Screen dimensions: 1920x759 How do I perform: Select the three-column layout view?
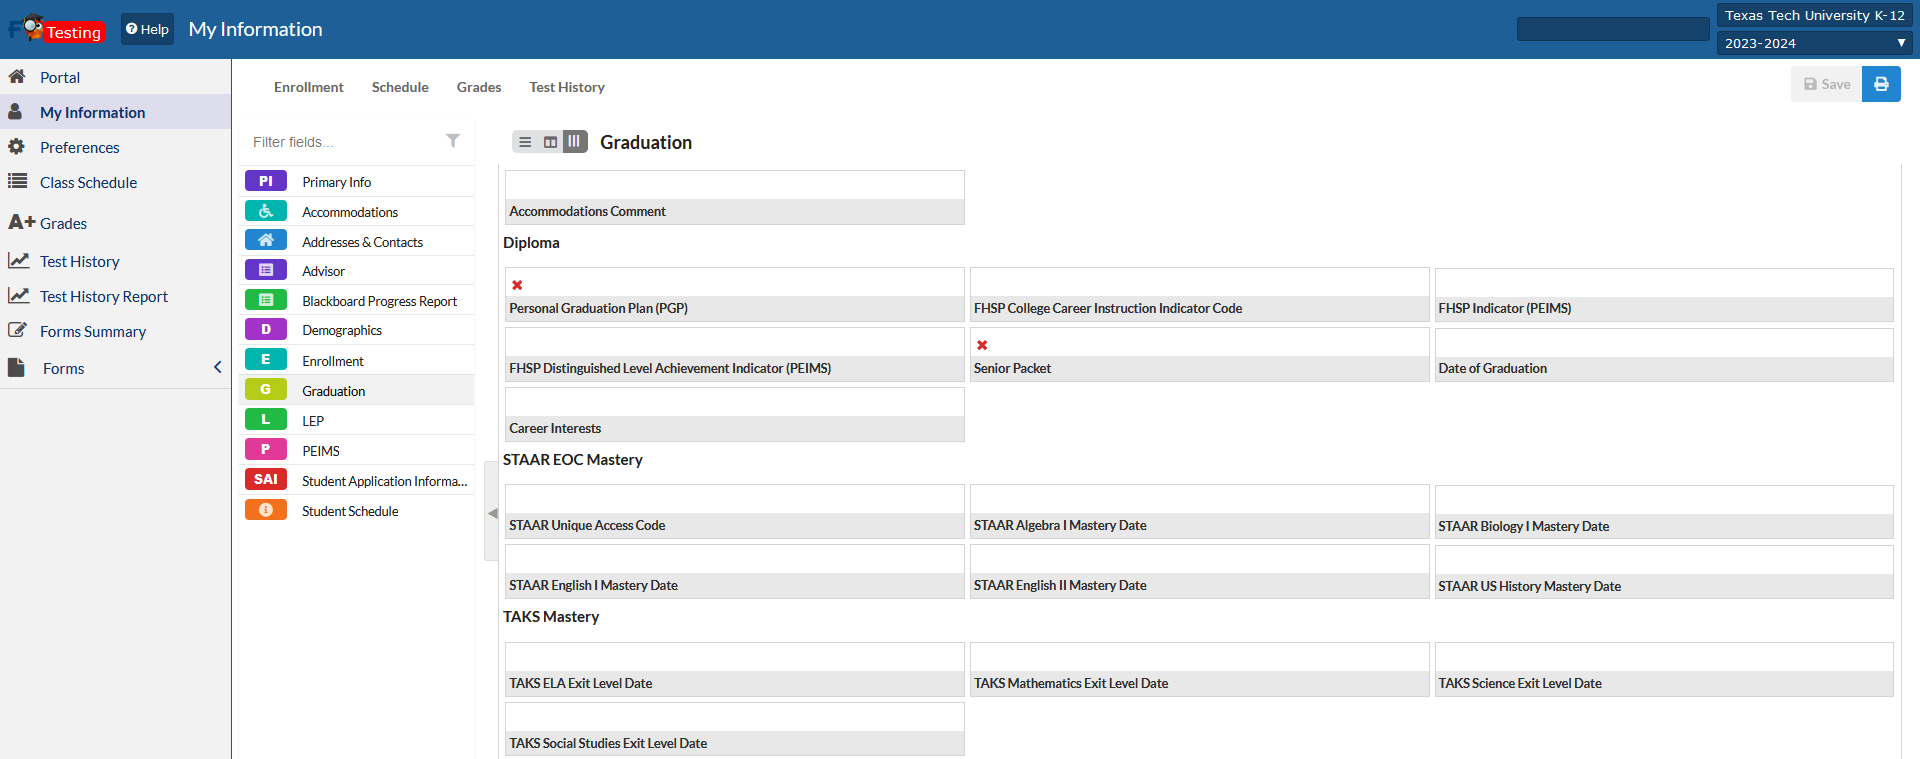pyautogui.click(x=574, y=142)
